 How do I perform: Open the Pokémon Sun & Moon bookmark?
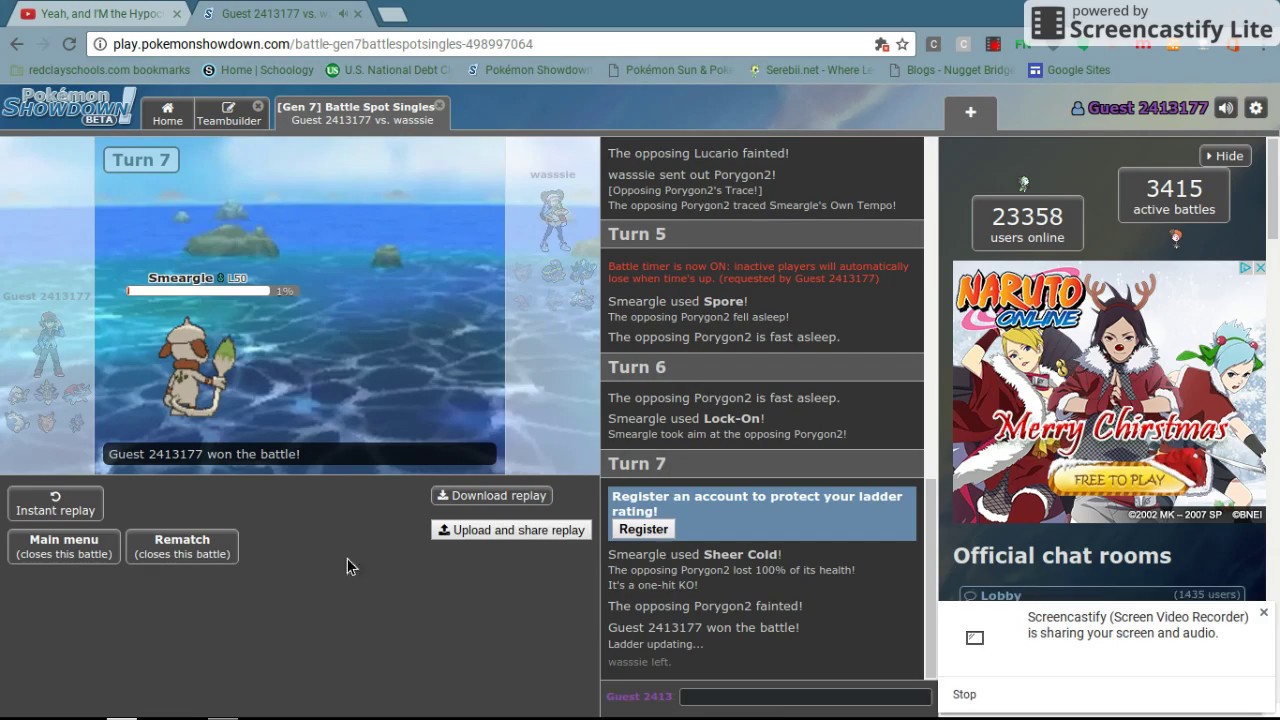(x=670, y=70)
